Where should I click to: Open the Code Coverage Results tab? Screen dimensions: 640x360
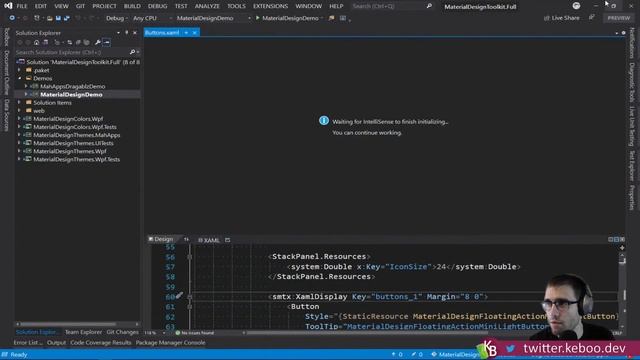click(100, 343)
